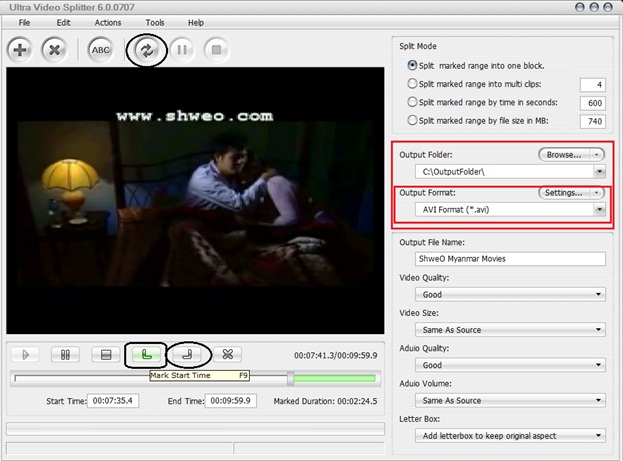Click the time in seconds field showing 600
Screen dimensions: 623x461
click(592, 103)
